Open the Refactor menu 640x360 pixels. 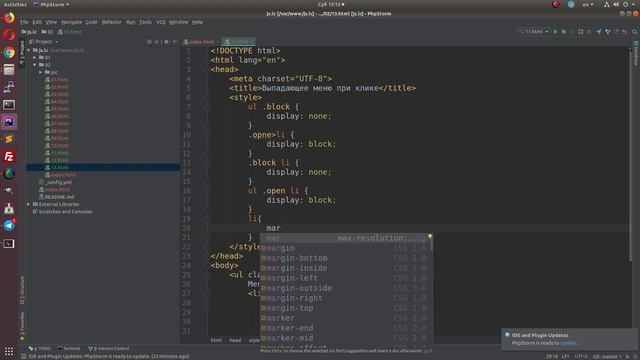click(x=111, y=22)
